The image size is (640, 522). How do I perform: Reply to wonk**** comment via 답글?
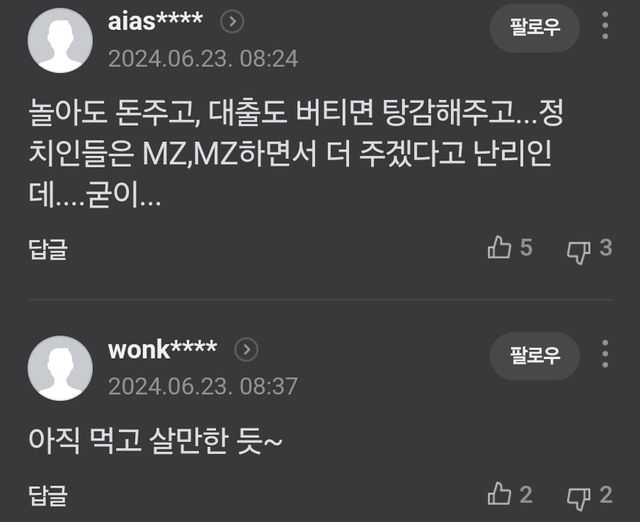point(48,495)
